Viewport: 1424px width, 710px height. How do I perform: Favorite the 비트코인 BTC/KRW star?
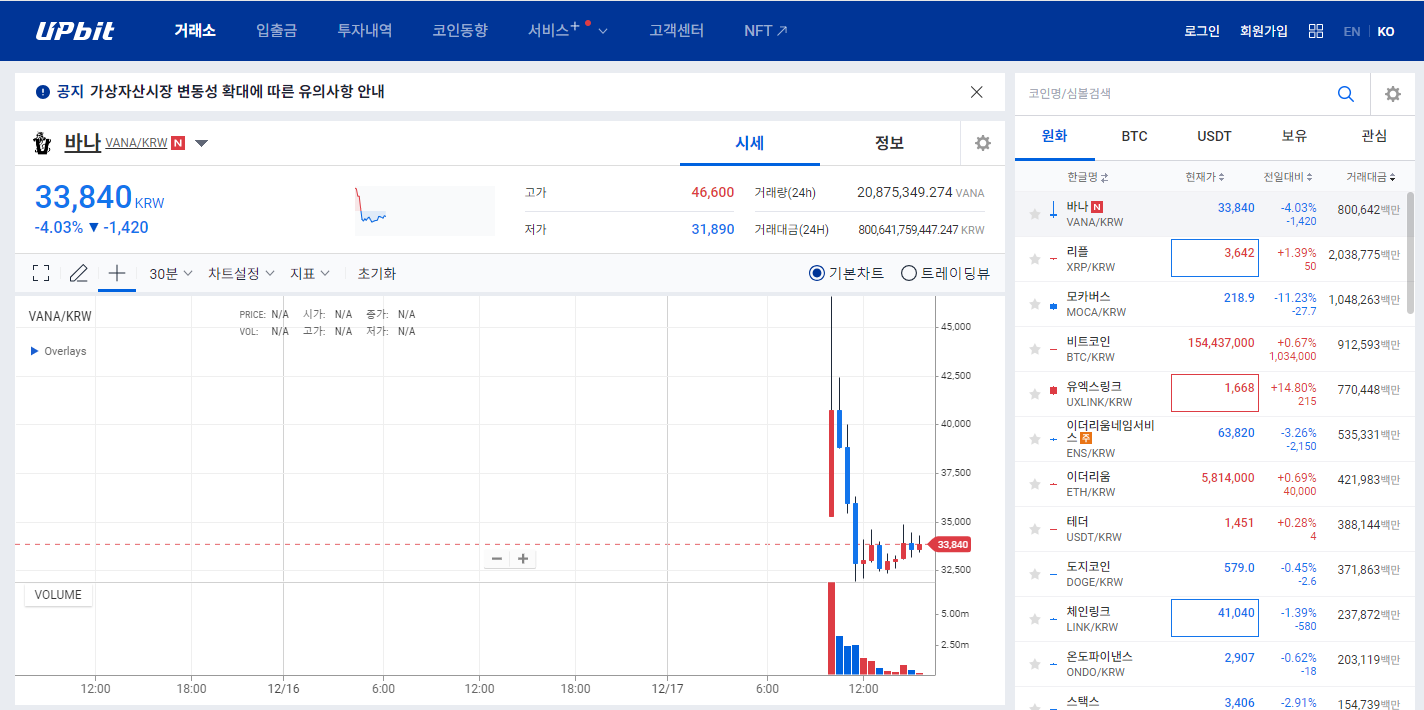pos(1035,349)
